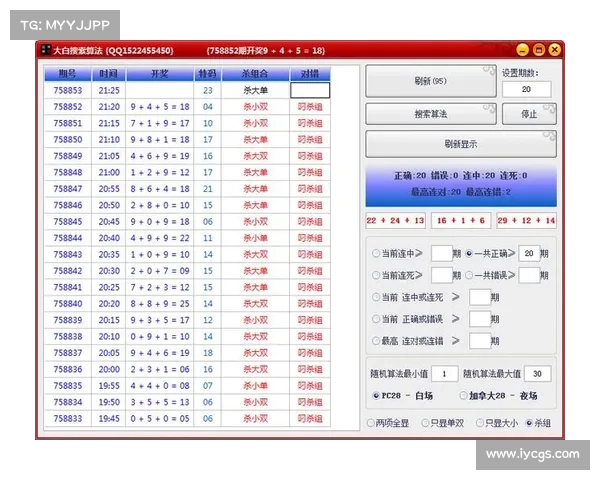Edit 随机算法最大值 field showing 30
This screenshot has height=480, width=600.
[x=538, y=374]
